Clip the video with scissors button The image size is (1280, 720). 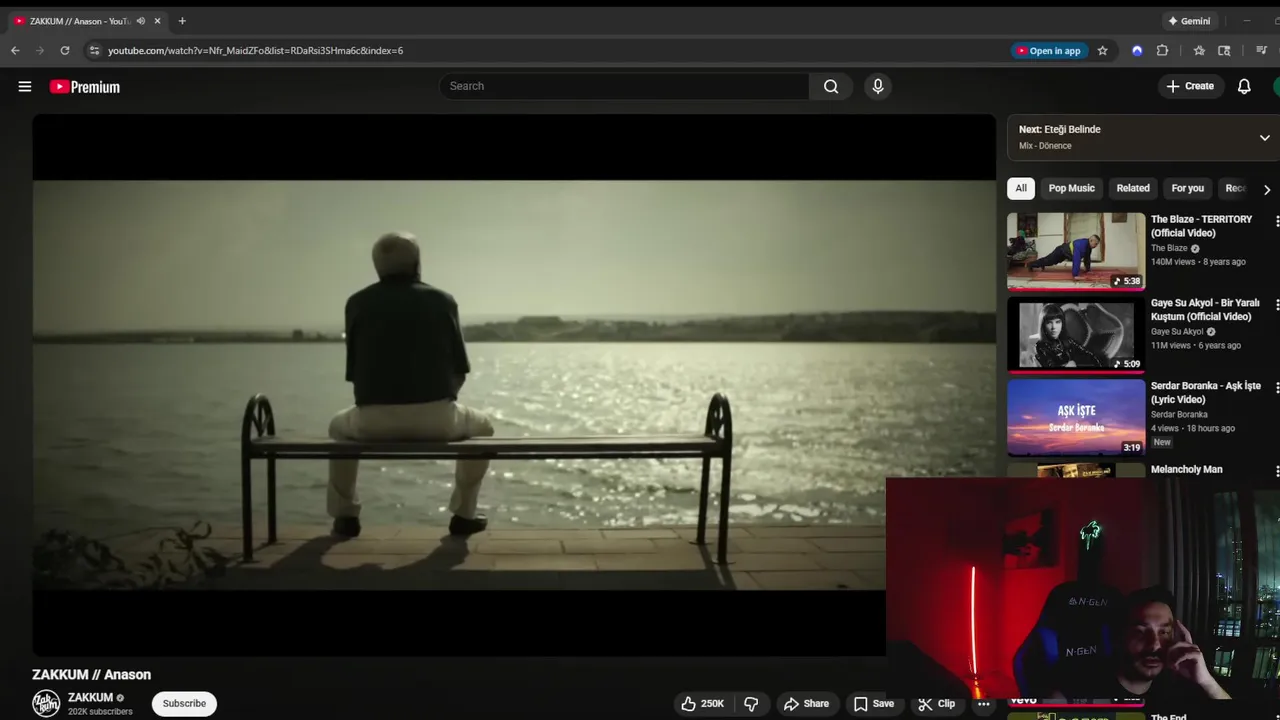point(937,704)
